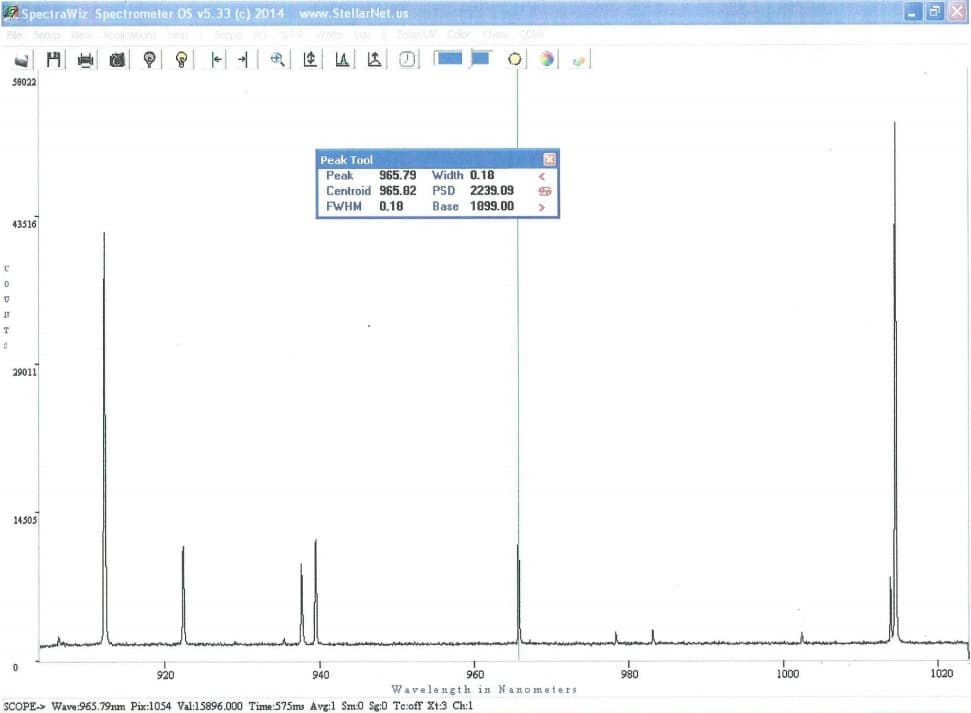Click the yellow circle toolbar icon
This screenshot has width=971, height=713.
click(x=515, y=59)
